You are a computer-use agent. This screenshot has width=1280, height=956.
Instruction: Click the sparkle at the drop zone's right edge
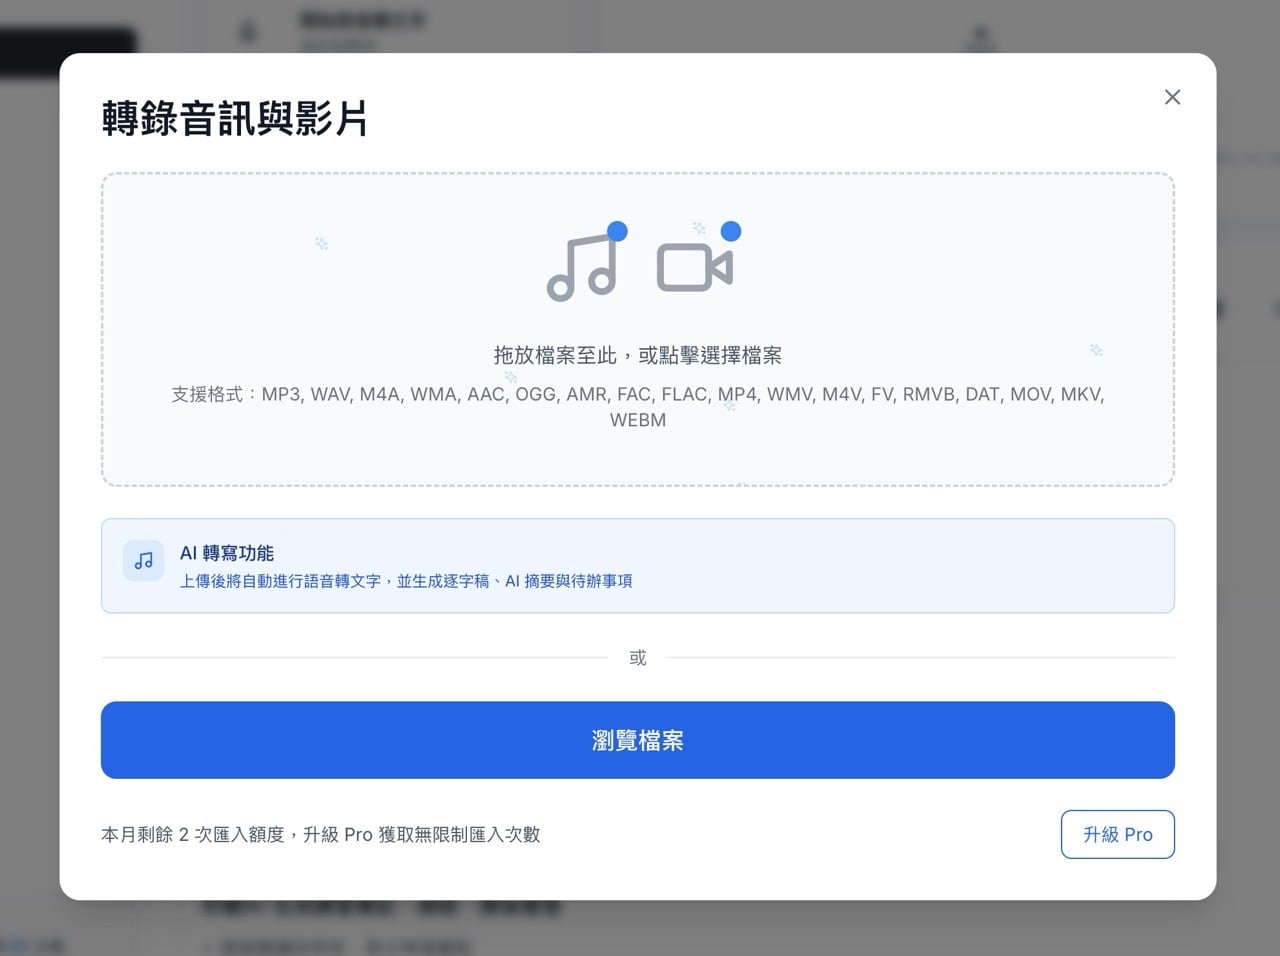1096,352
